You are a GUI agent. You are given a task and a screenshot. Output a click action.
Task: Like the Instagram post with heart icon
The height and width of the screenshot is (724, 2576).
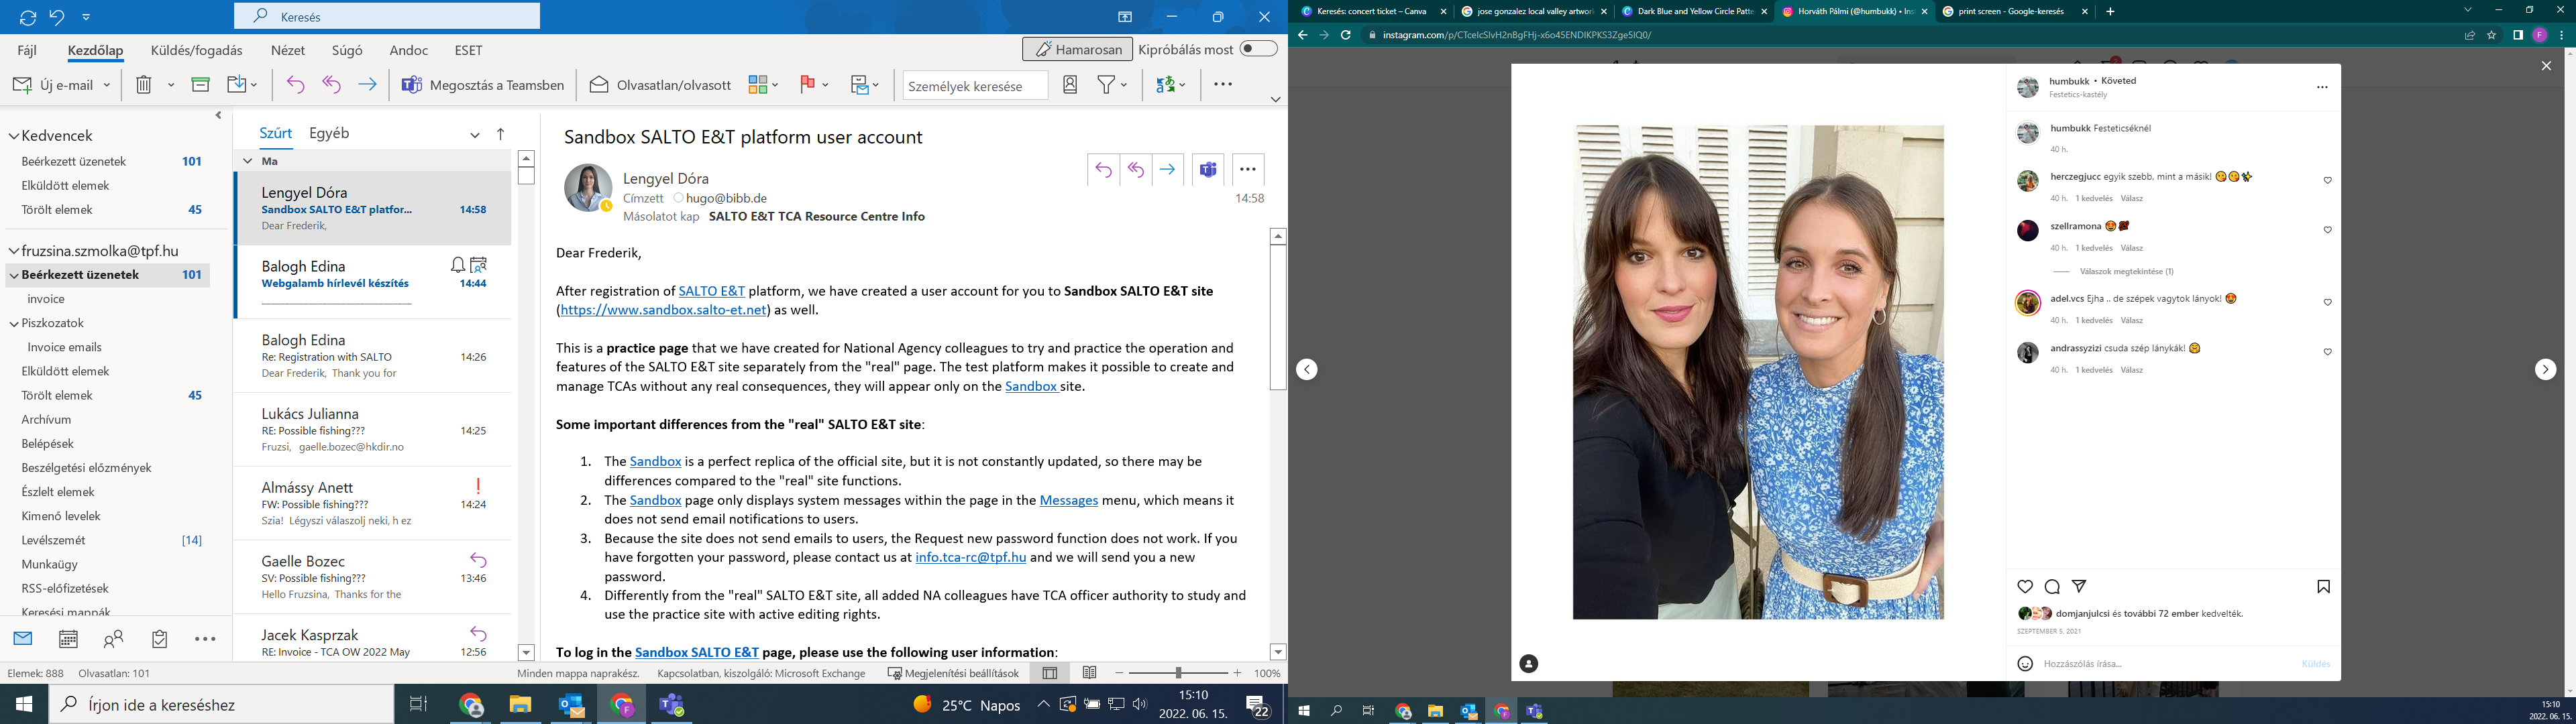pos(2025,587)
